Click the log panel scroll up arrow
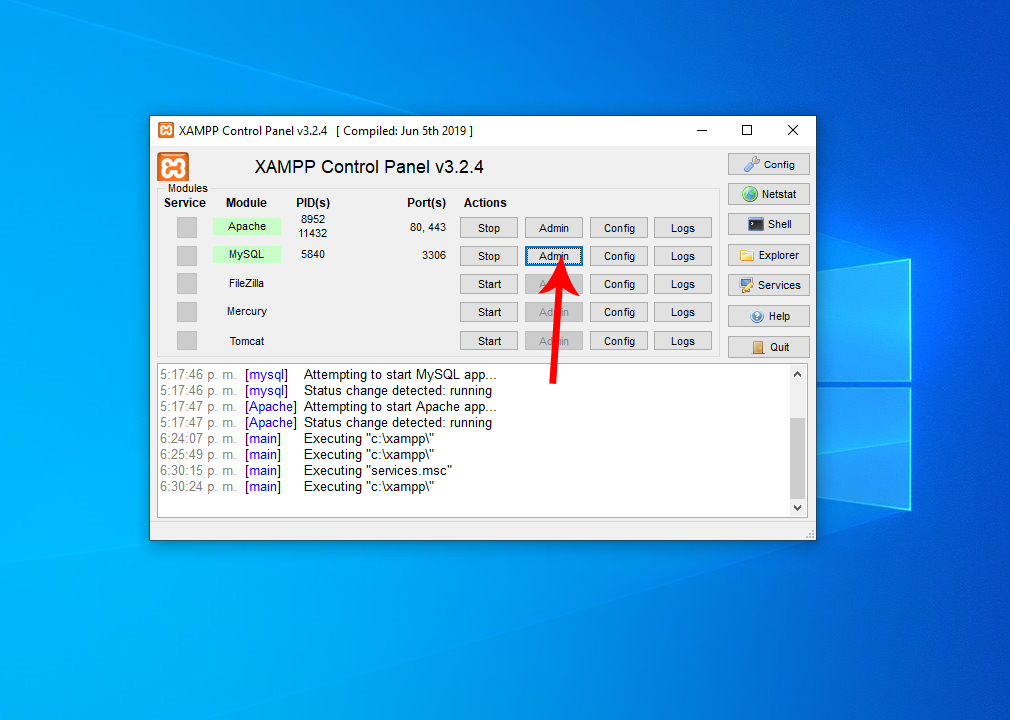 point(797,374)
